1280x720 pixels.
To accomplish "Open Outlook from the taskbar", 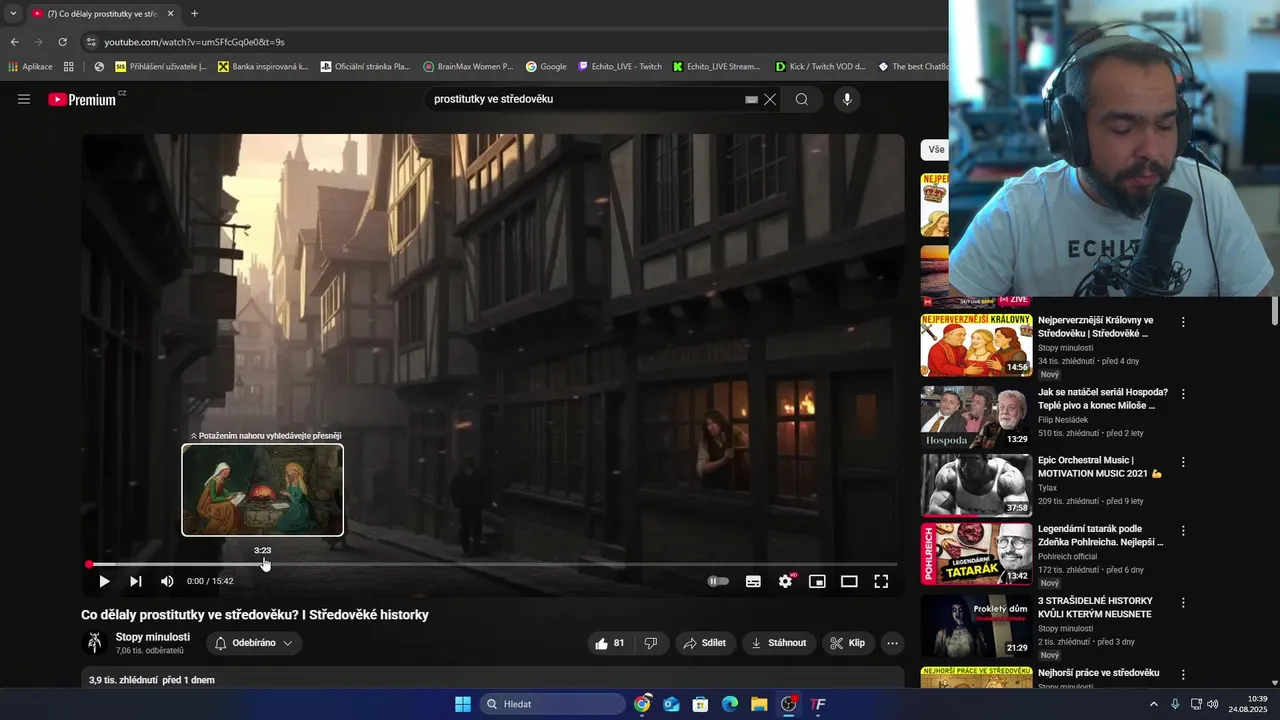I will point(671,704).
